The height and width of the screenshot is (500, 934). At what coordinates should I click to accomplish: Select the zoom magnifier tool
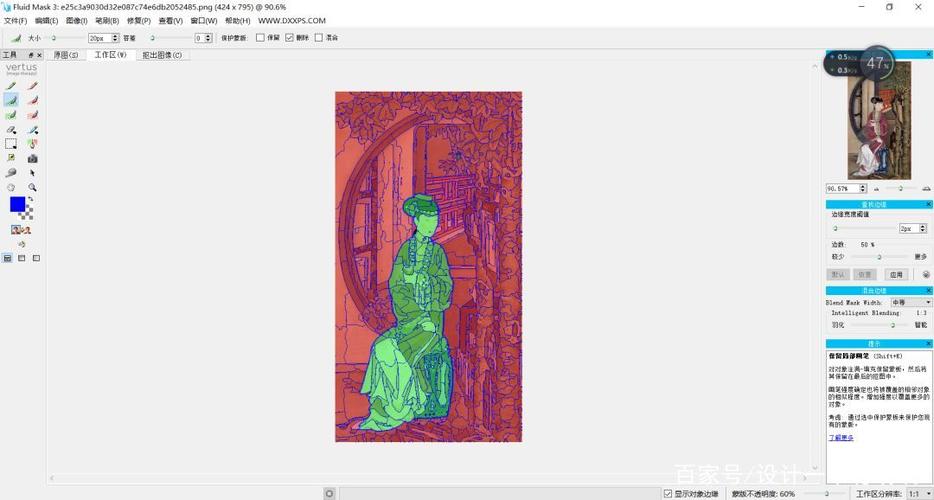(x=33, y=187)
